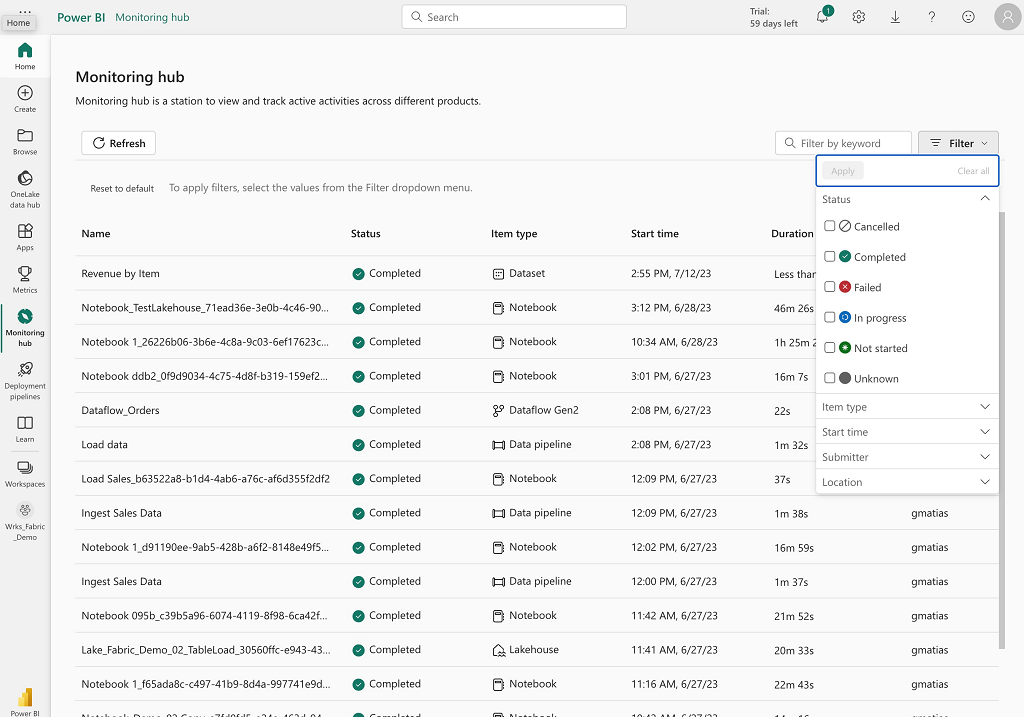Click the Lakehouse icon in Lake_Fabric_Demo row
Image resolution: width=1024 pixels, height=717 pixels.
pyautogui.click(x=498, y=650)
